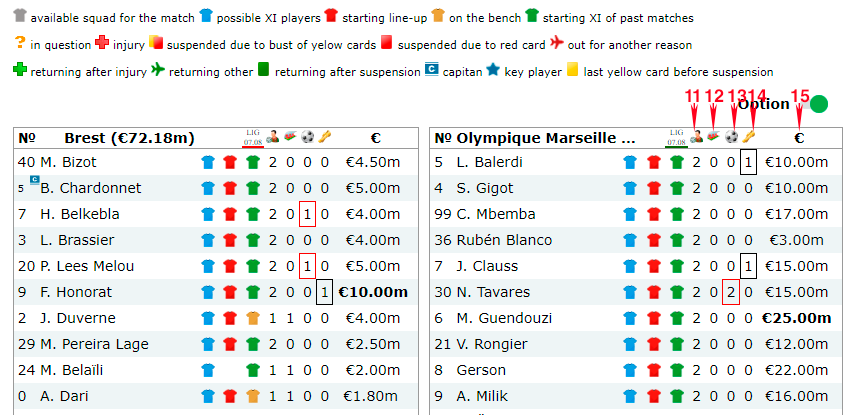The height and width of the screenshot is (415, 846).
Task: Click S. Gigot's red starting line-up shirt
Action: pyautogui.click(x=653, y=189)
